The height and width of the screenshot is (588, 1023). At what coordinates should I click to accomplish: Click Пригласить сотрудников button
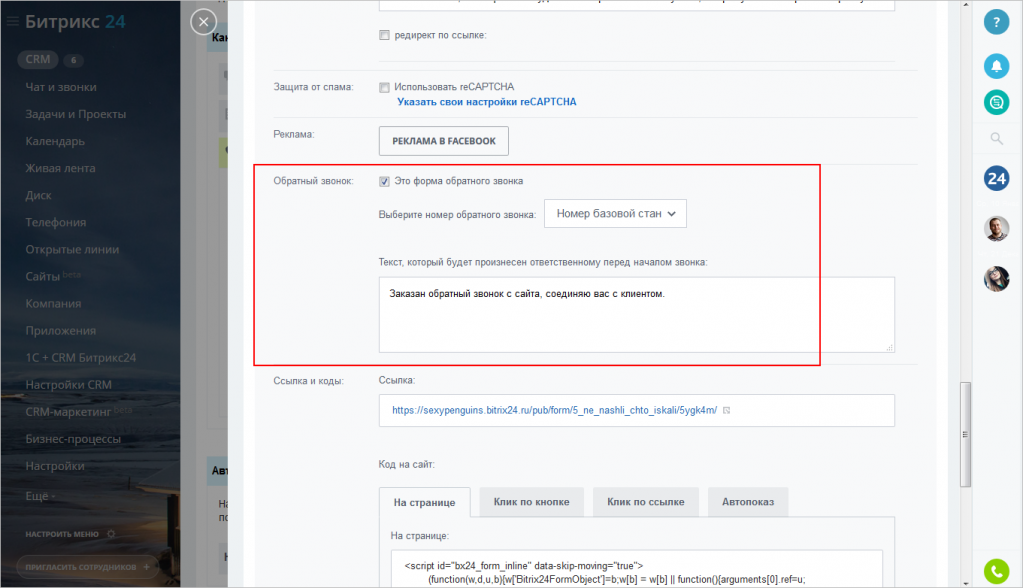point(87,566)
